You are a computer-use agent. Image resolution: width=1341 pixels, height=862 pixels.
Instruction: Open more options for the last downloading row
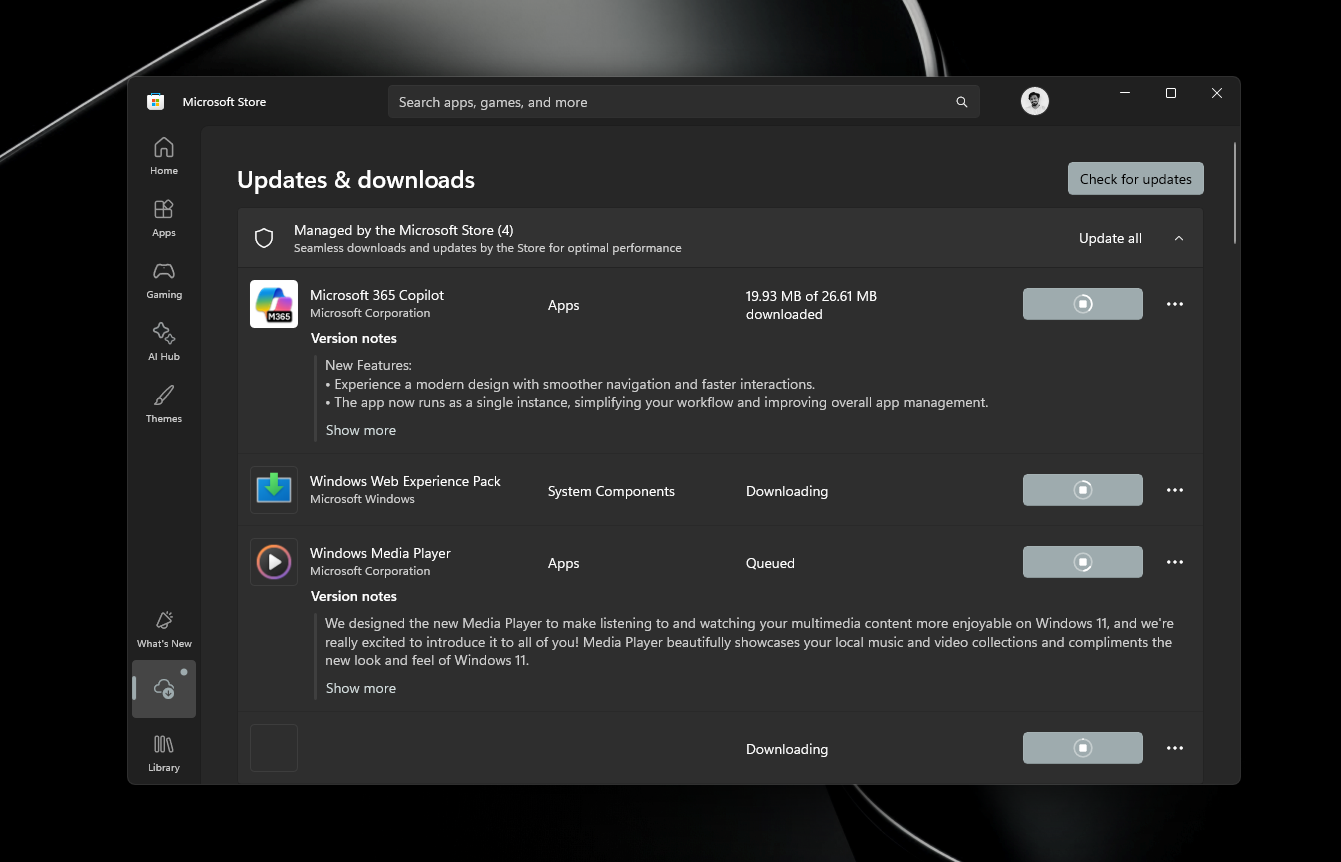coord(1175,748)
